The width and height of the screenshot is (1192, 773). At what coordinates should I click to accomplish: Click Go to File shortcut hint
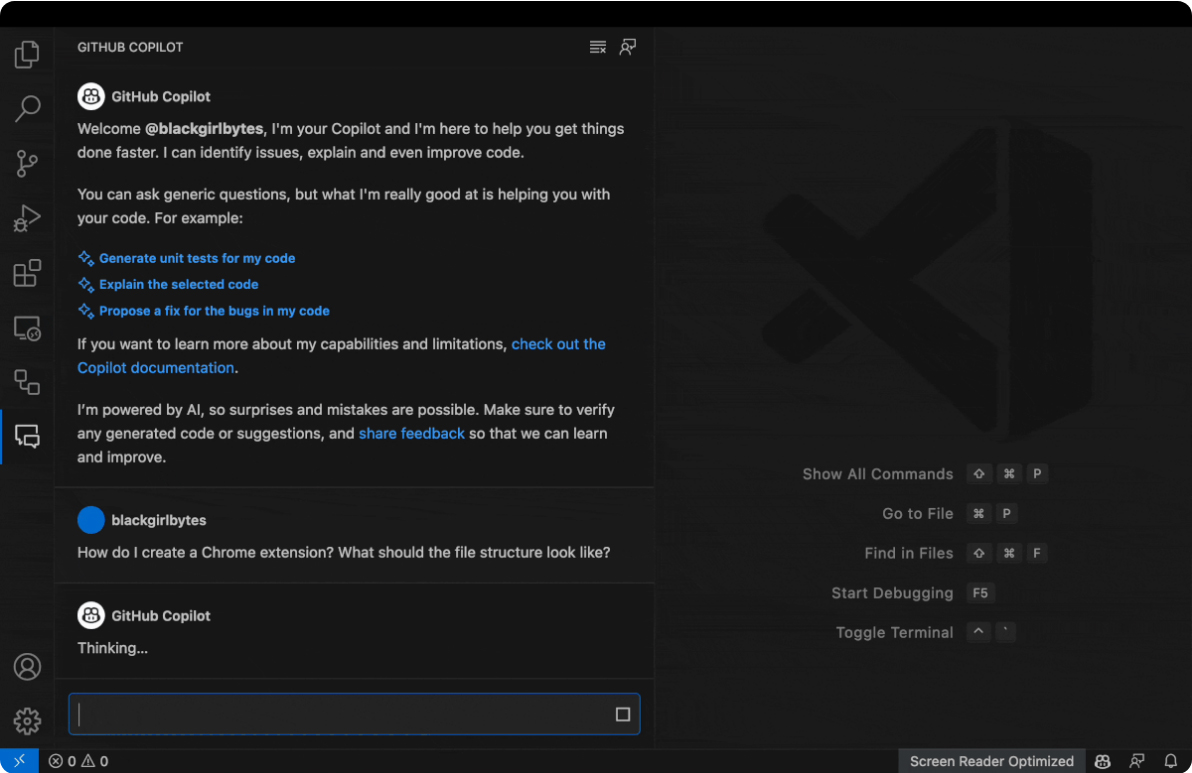tap(917, 514)
